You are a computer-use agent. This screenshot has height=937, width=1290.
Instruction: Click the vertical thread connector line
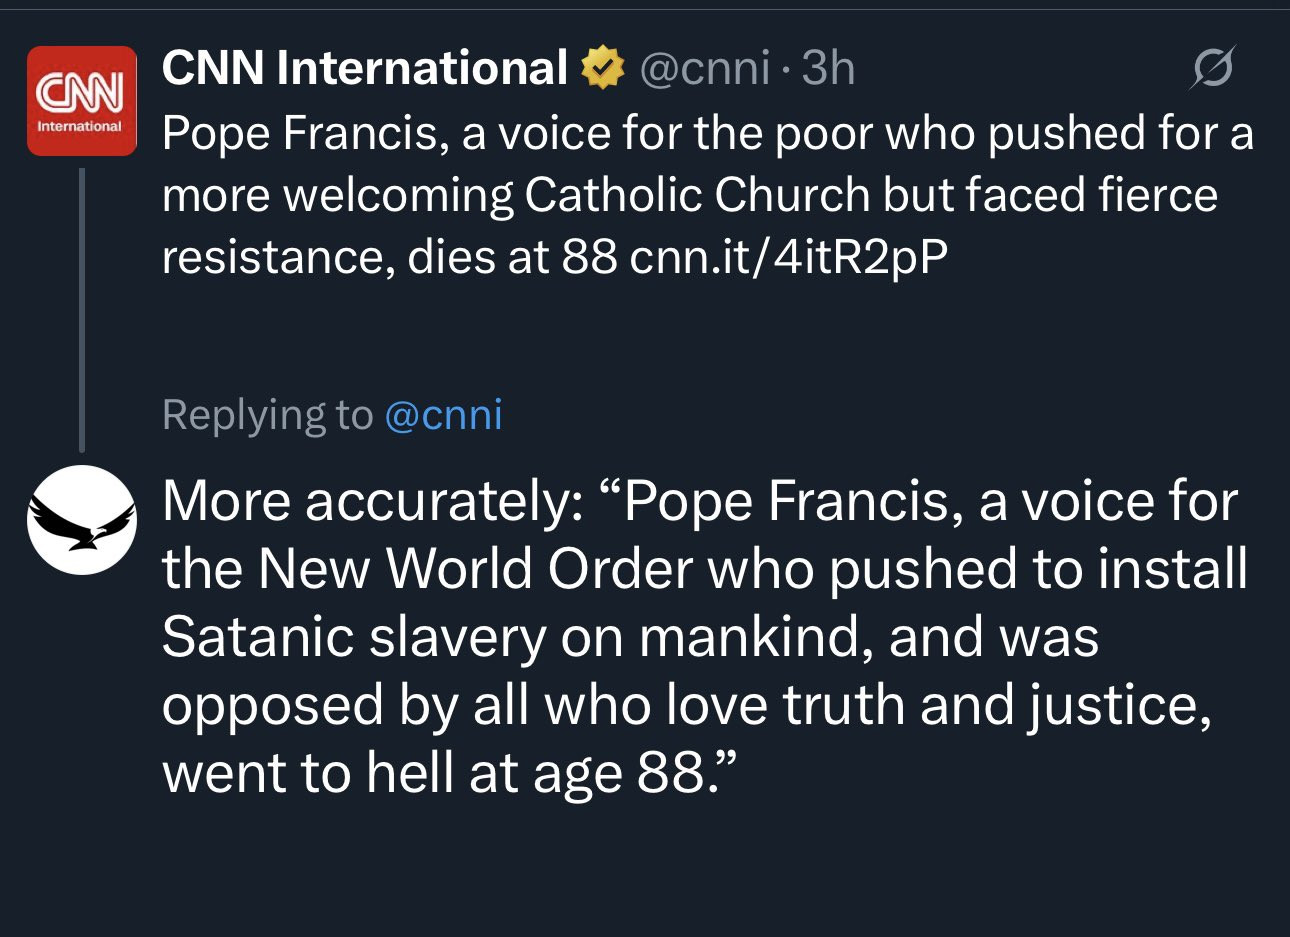pyautogui.click(x=82, y=310)
